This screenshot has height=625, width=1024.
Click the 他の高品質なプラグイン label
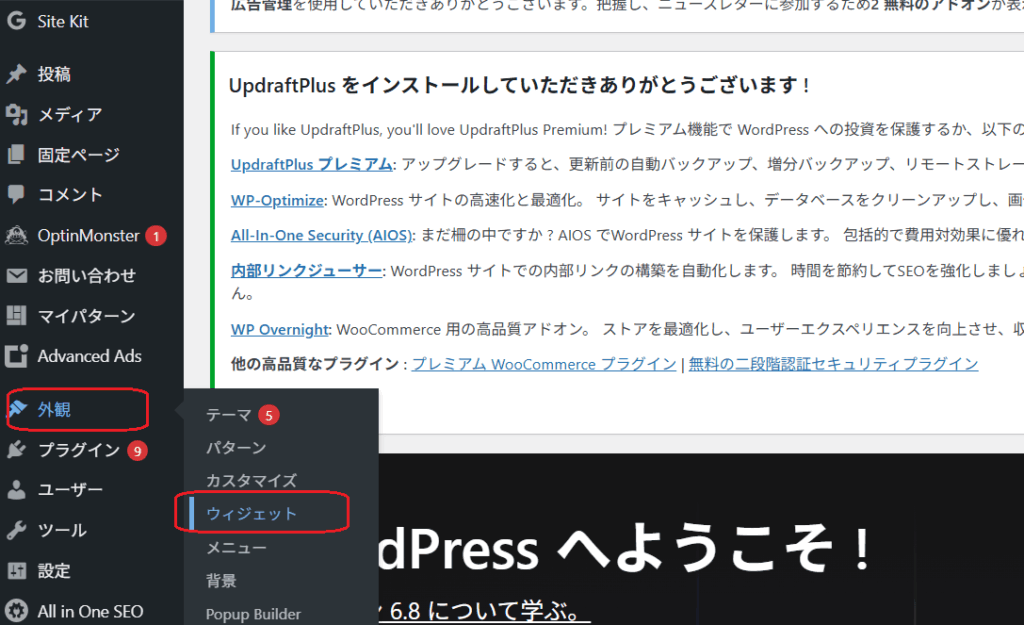[315, 364]
